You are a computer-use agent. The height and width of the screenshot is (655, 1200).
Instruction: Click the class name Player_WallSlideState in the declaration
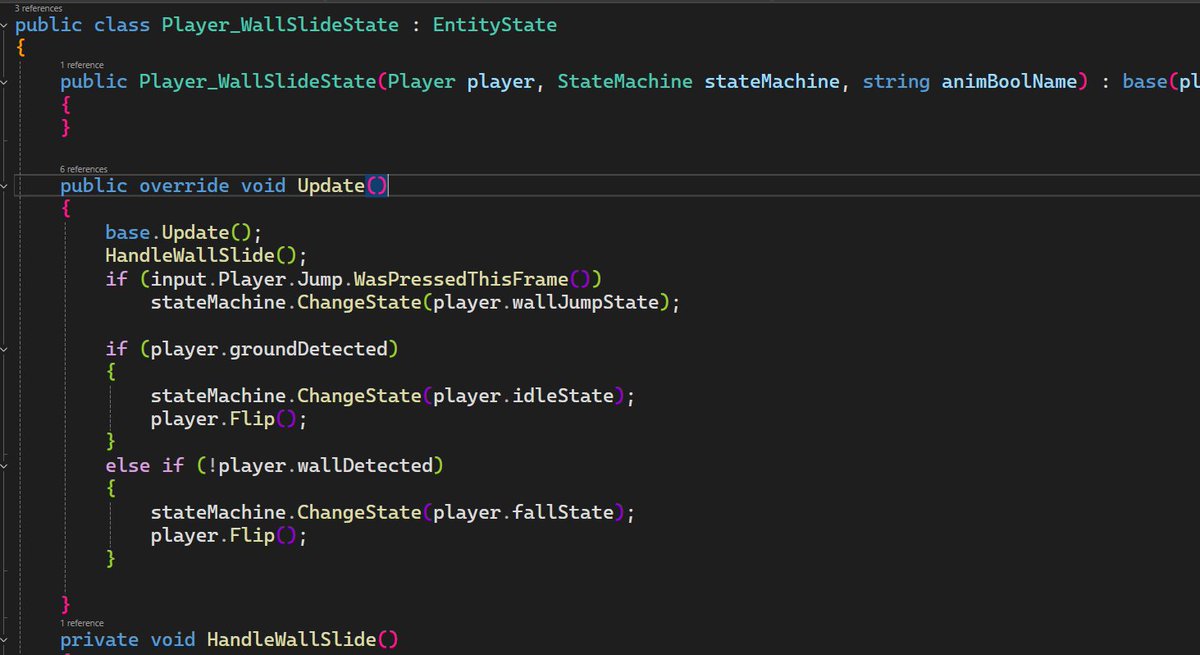pos(280,25)
